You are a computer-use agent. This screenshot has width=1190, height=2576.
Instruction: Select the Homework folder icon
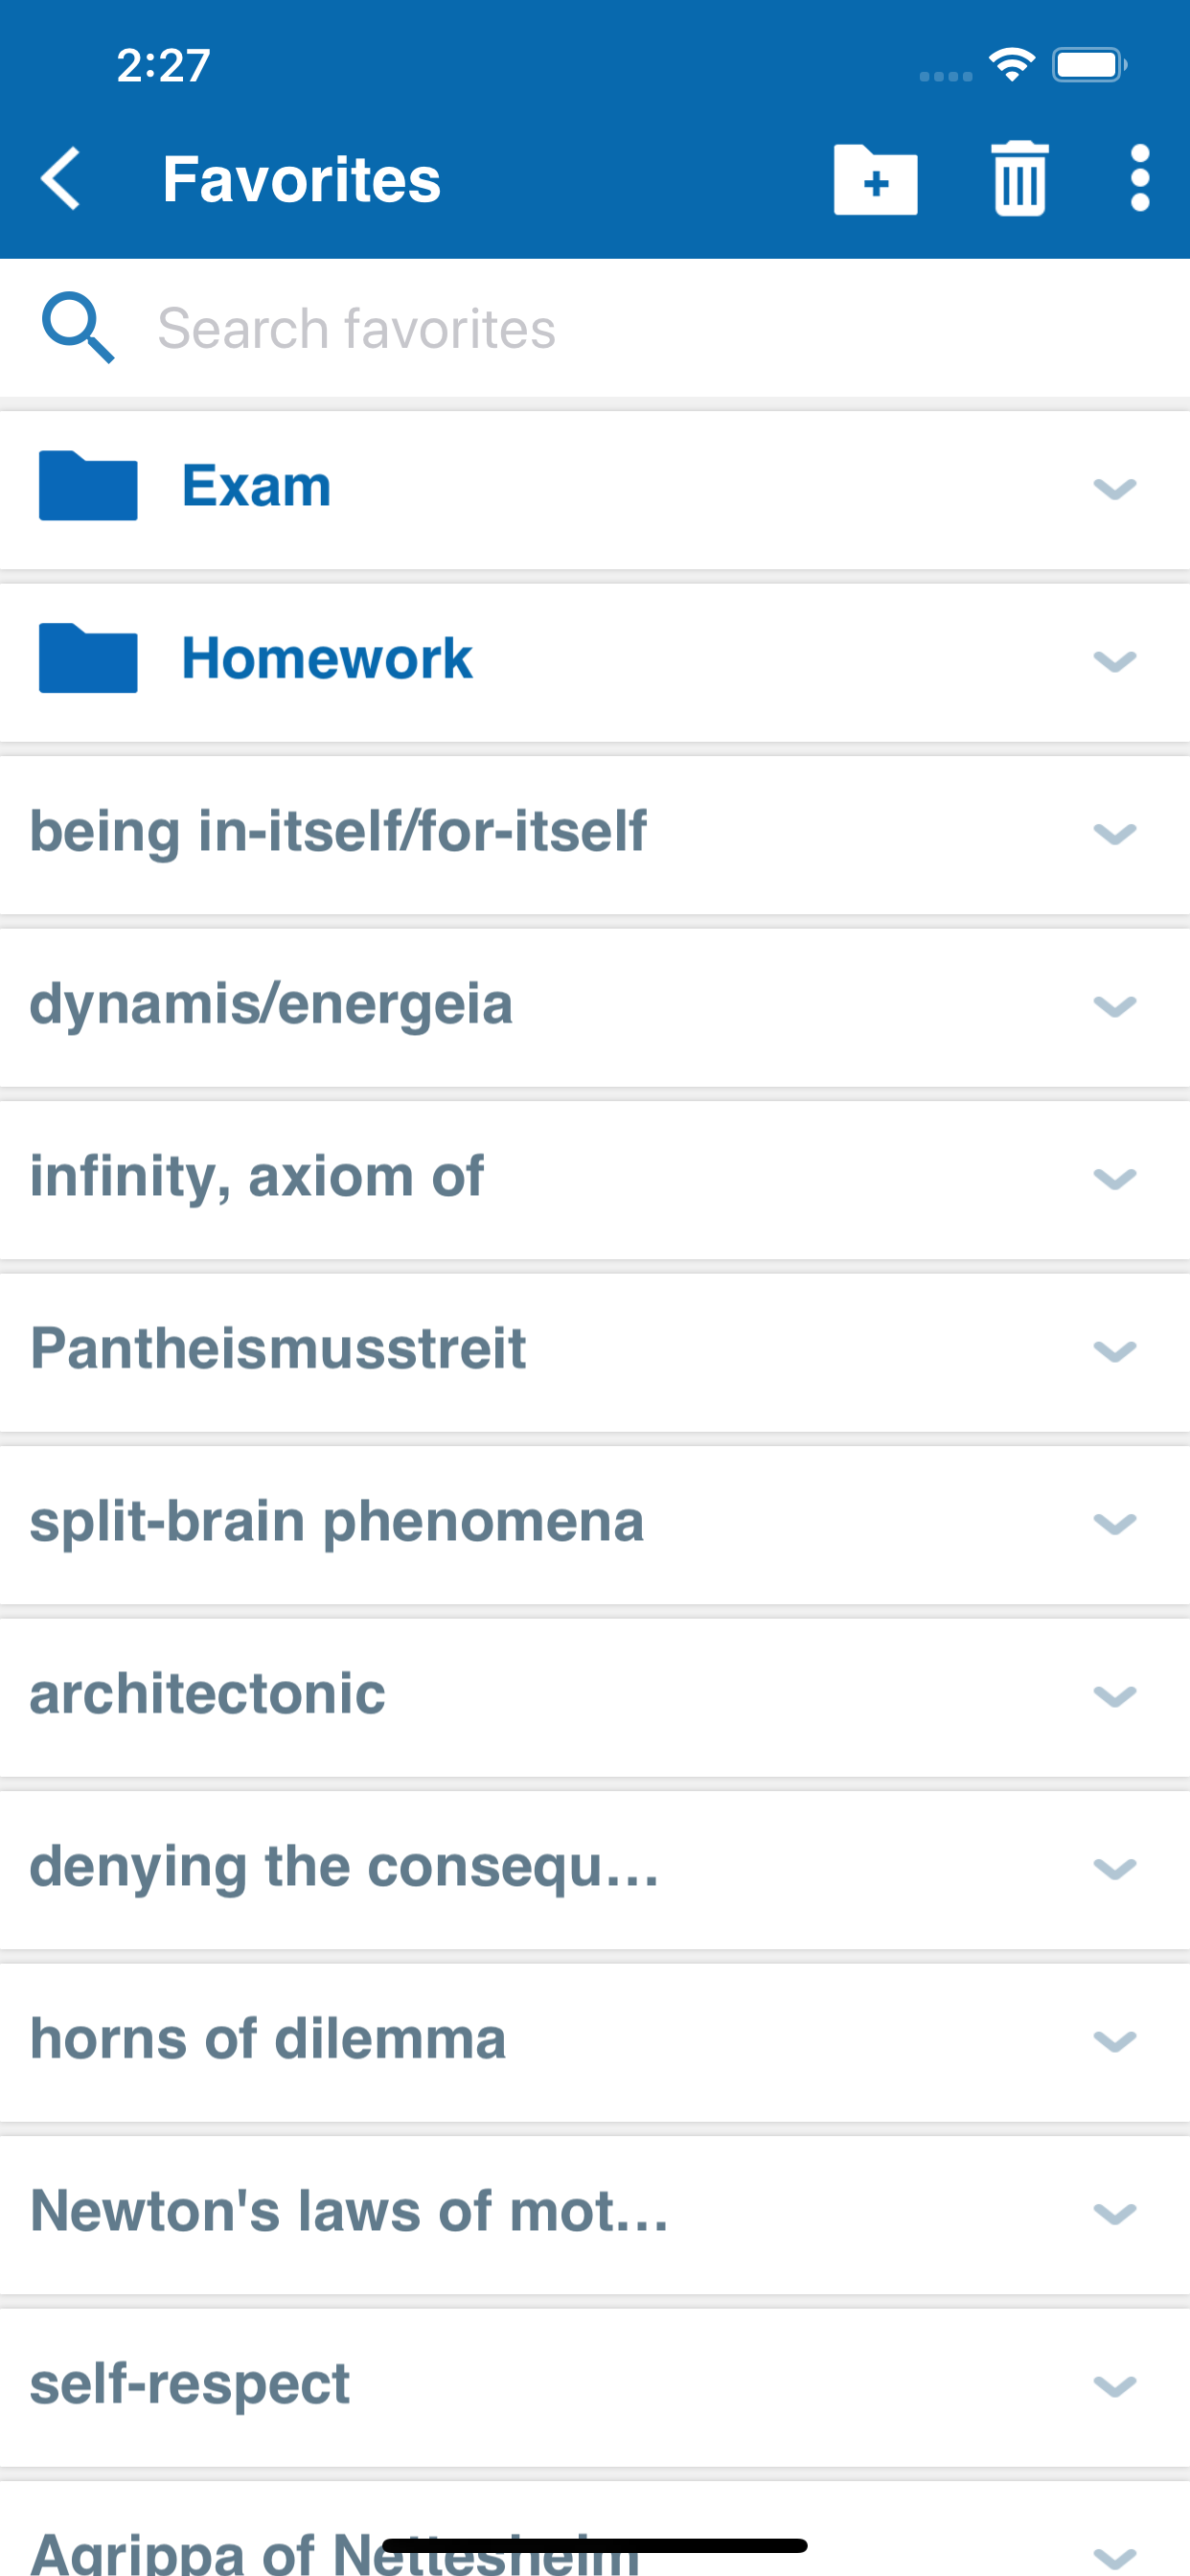pos(87,659)
